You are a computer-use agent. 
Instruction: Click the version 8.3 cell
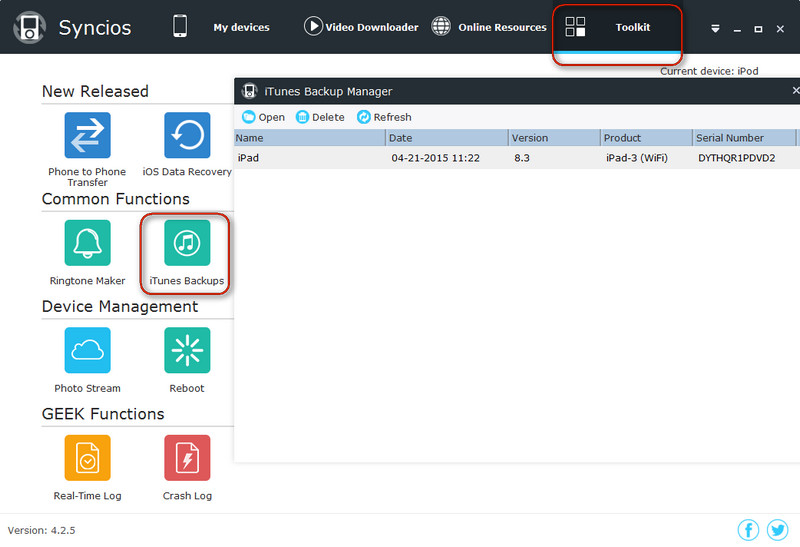coord(522,158)
